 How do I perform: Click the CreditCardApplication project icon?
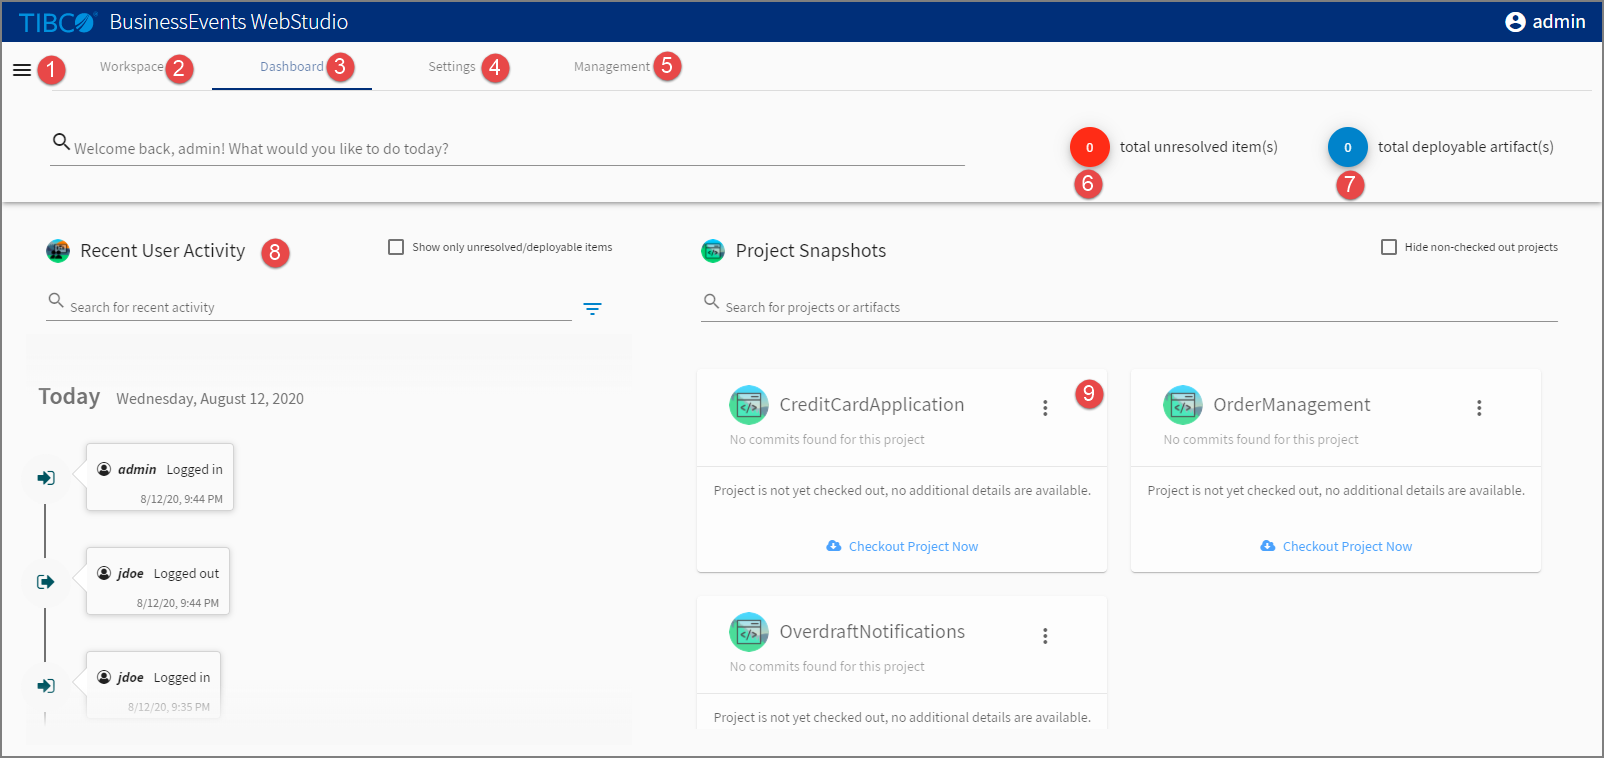point(749,405)
